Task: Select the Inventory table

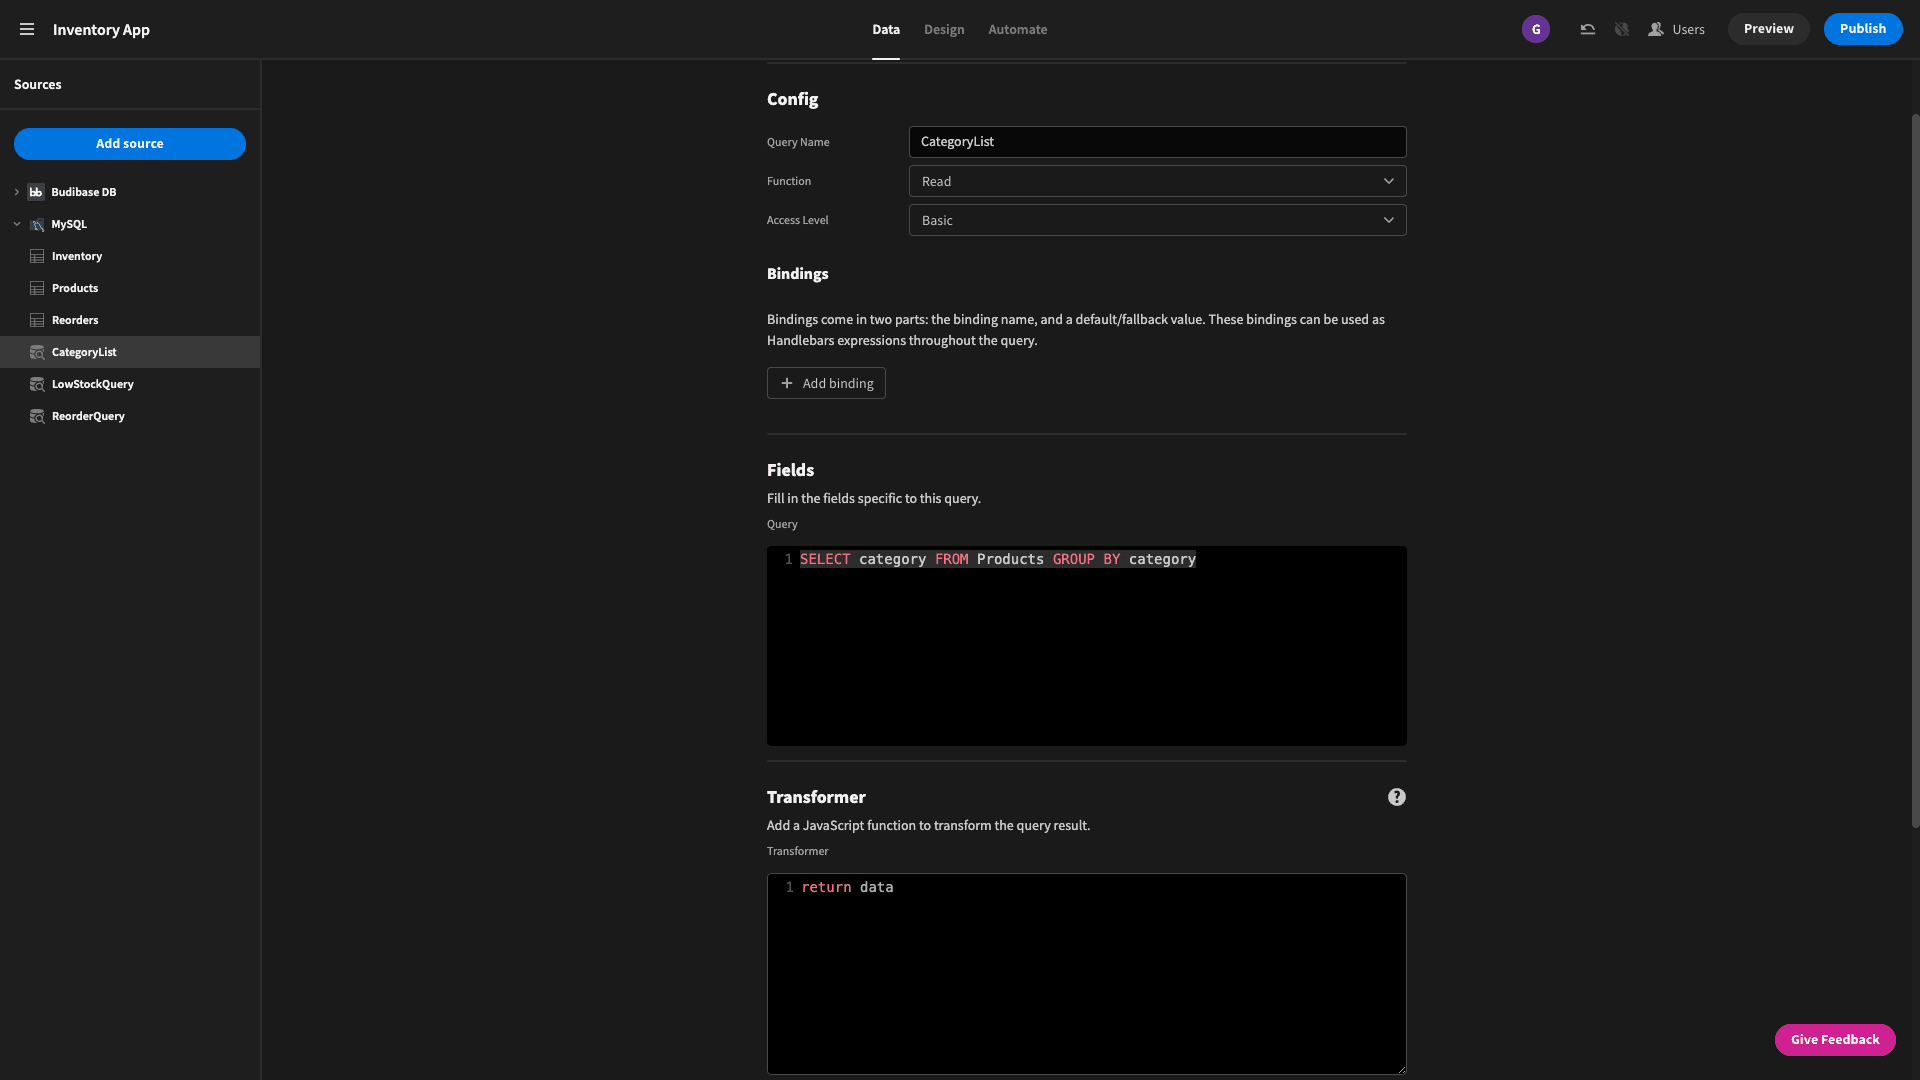Action: pos(130,256)
